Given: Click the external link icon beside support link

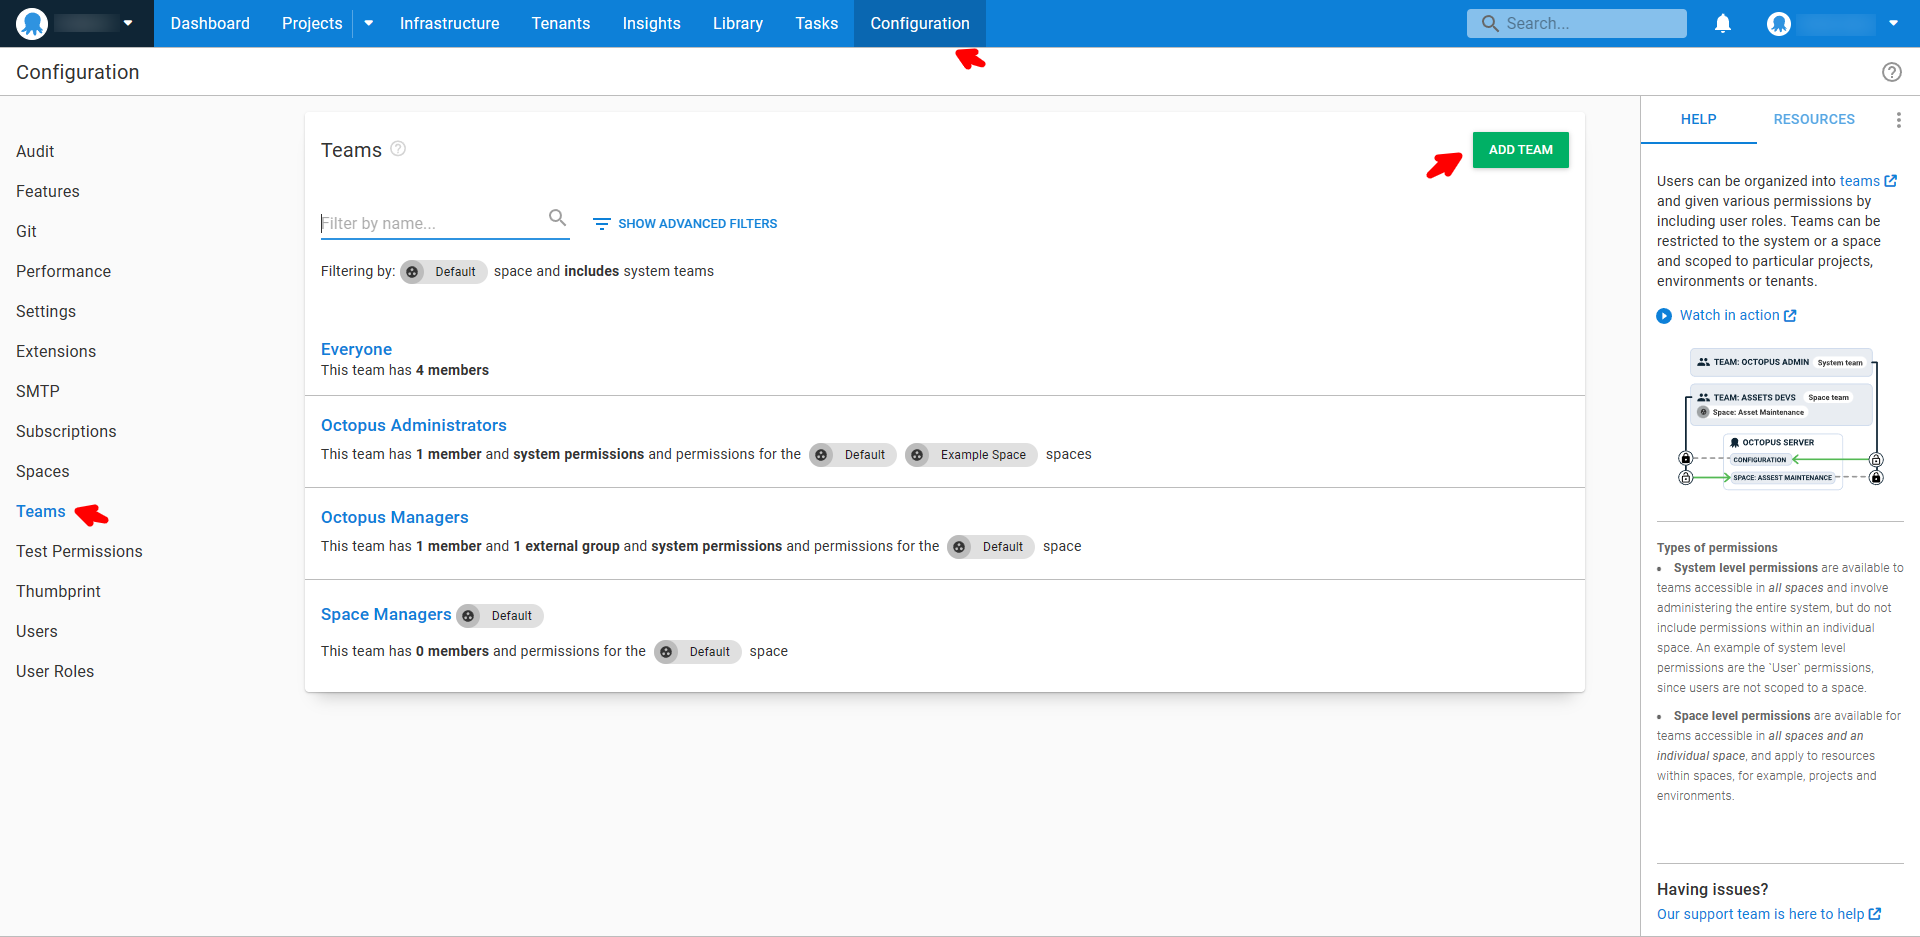Looking at the screenshot, I should [x=1875, y=914].
